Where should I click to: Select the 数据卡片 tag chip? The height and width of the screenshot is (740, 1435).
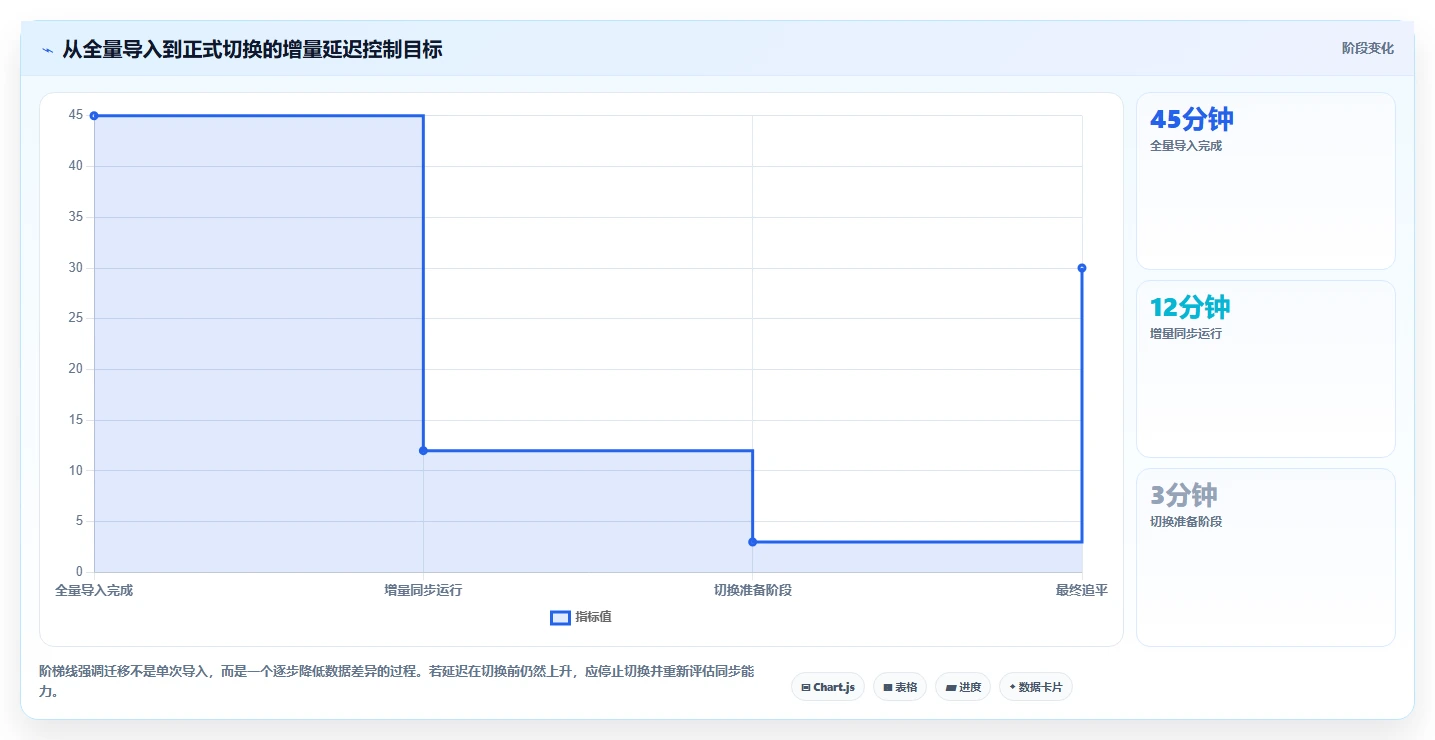(1035, 687)
